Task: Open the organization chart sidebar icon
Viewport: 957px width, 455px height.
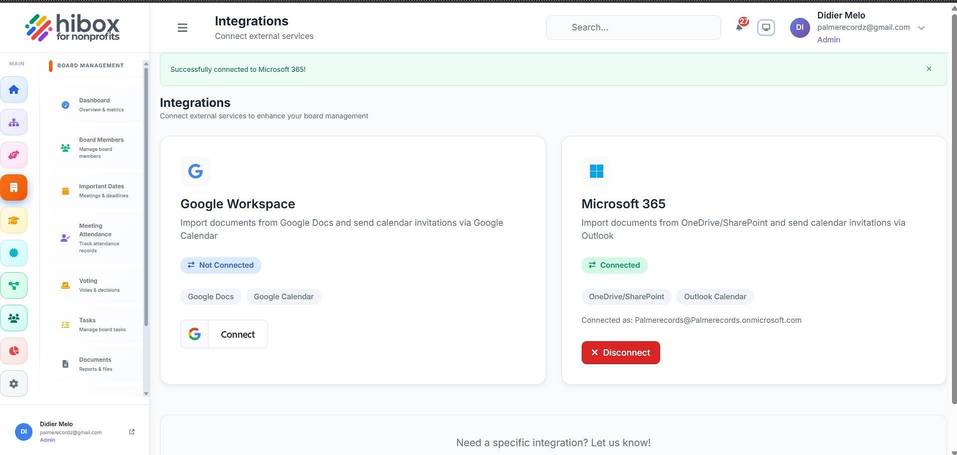Action: click(13, 122)
